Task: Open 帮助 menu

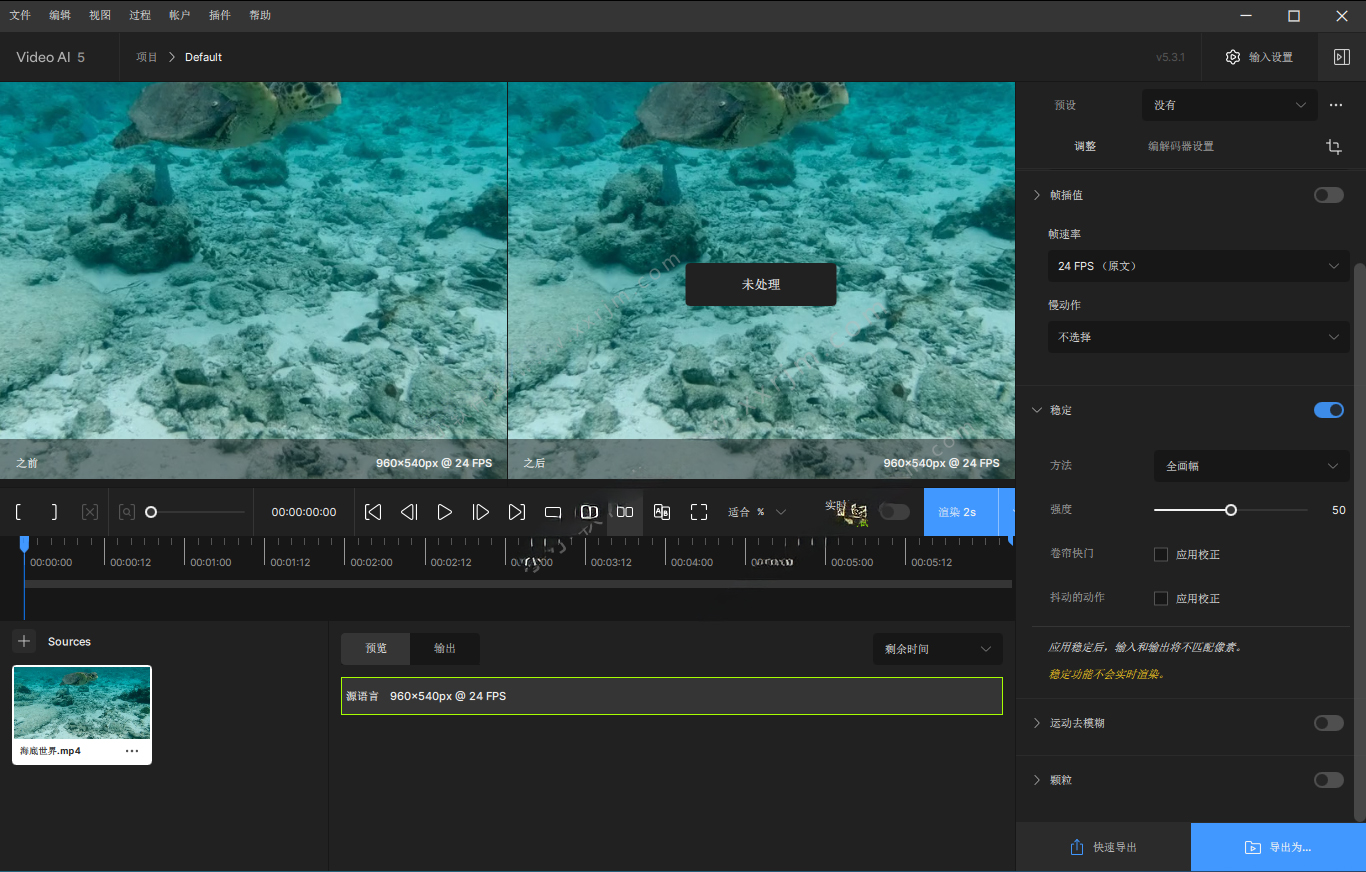Action: [x=260, y=15]
